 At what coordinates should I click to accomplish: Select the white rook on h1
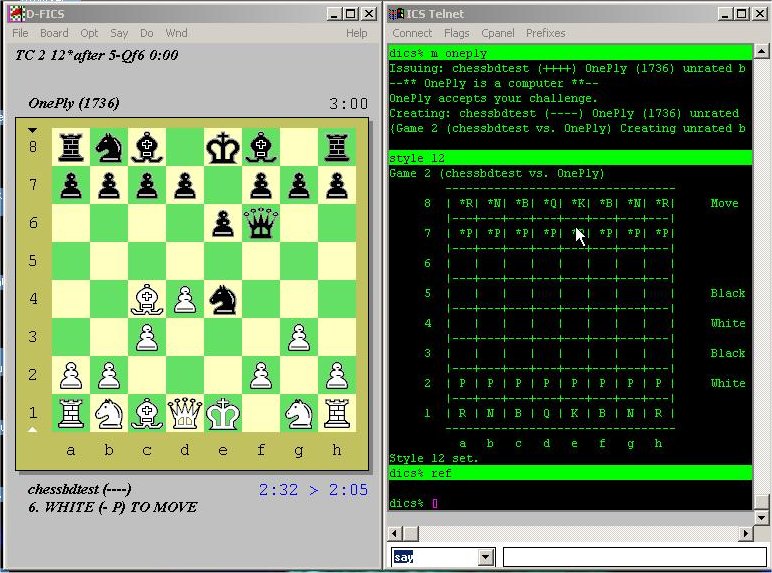tap(337, 414)
